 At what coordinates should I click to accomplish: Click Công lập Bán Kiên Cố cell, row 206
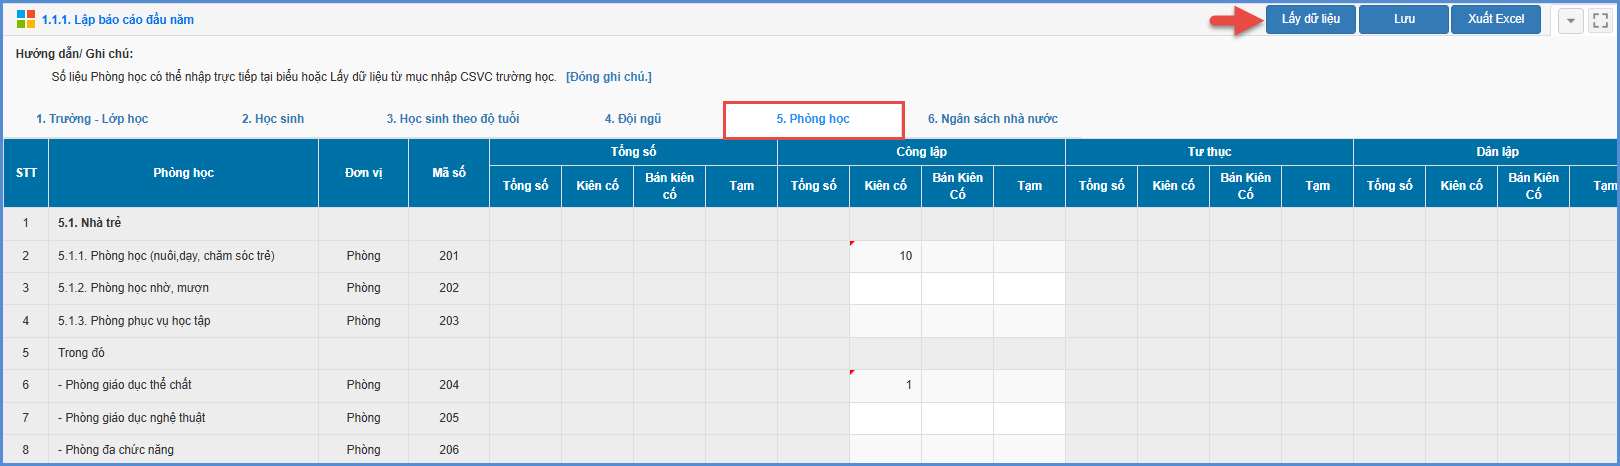point(957,449)
